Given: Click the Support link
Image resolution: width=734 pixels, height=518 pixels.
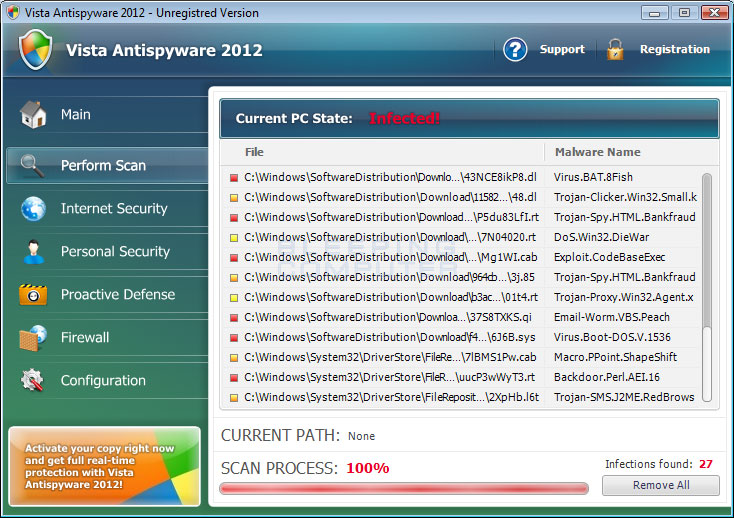Looking at the screenshot, I should click(x=562, y=49).
